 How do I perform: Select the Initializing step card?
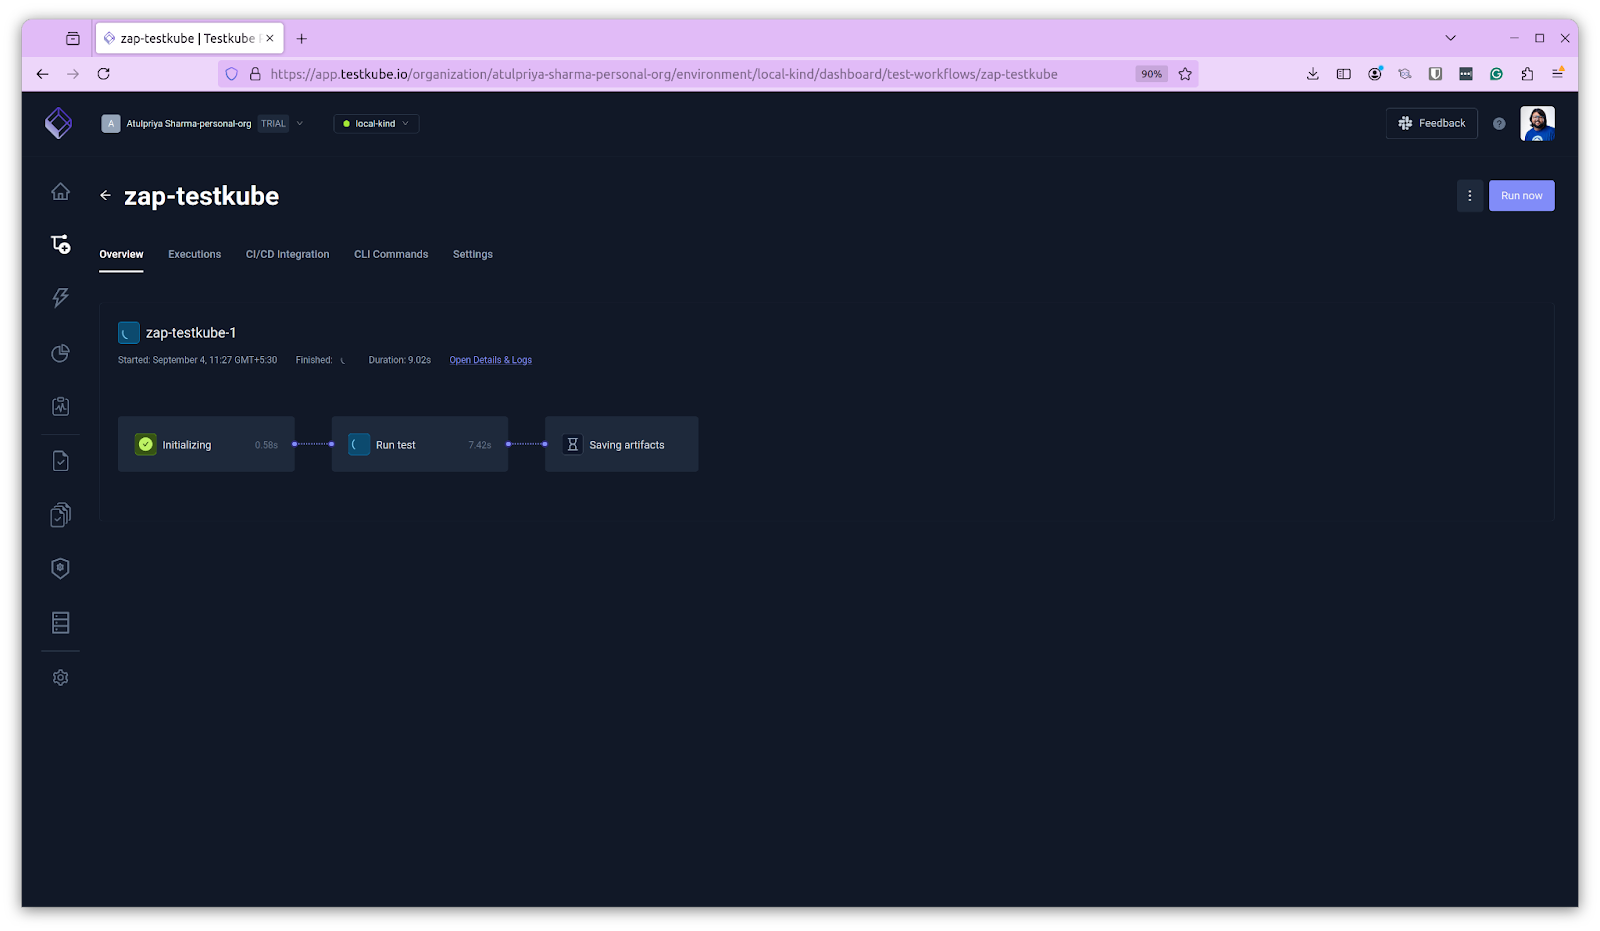[x=206, y=444]
